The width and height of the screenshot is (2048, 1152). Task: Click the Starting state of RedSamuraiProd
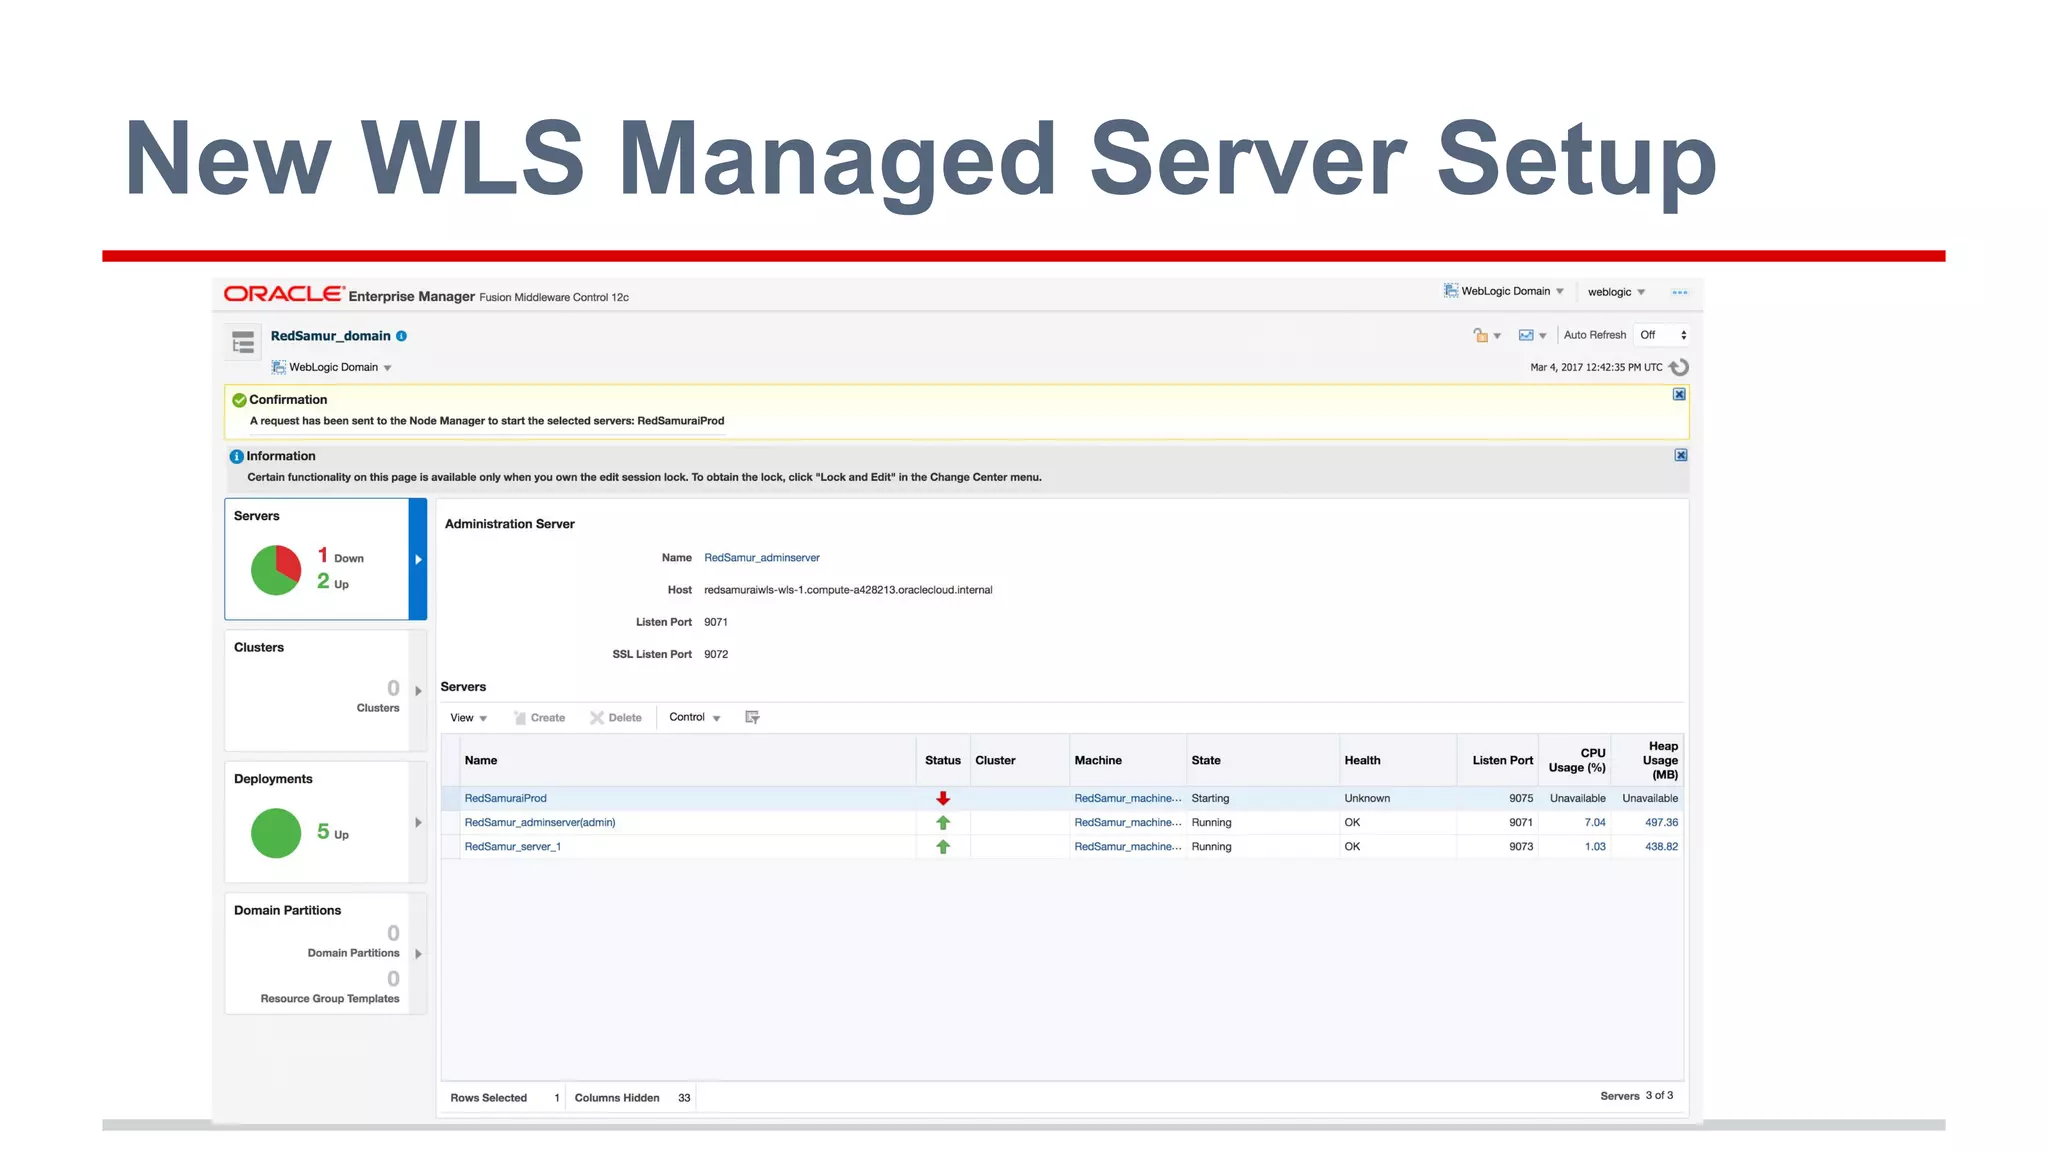click(x=1210, y=798)
